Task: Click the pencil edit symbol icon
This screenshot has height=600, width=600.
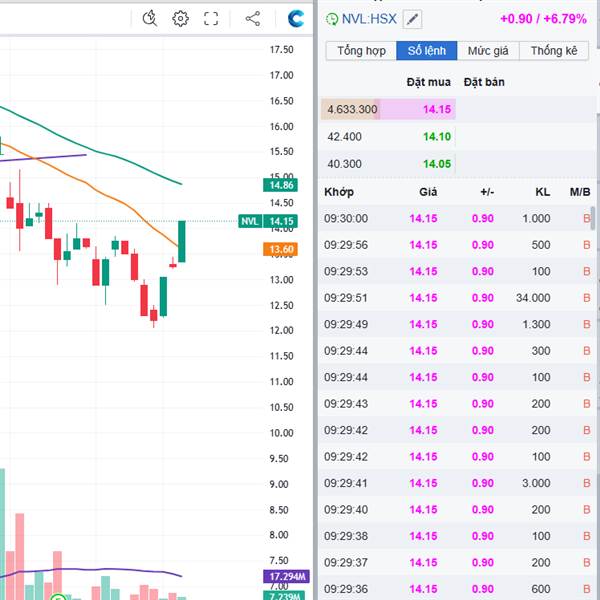Action: coord(413,19)
